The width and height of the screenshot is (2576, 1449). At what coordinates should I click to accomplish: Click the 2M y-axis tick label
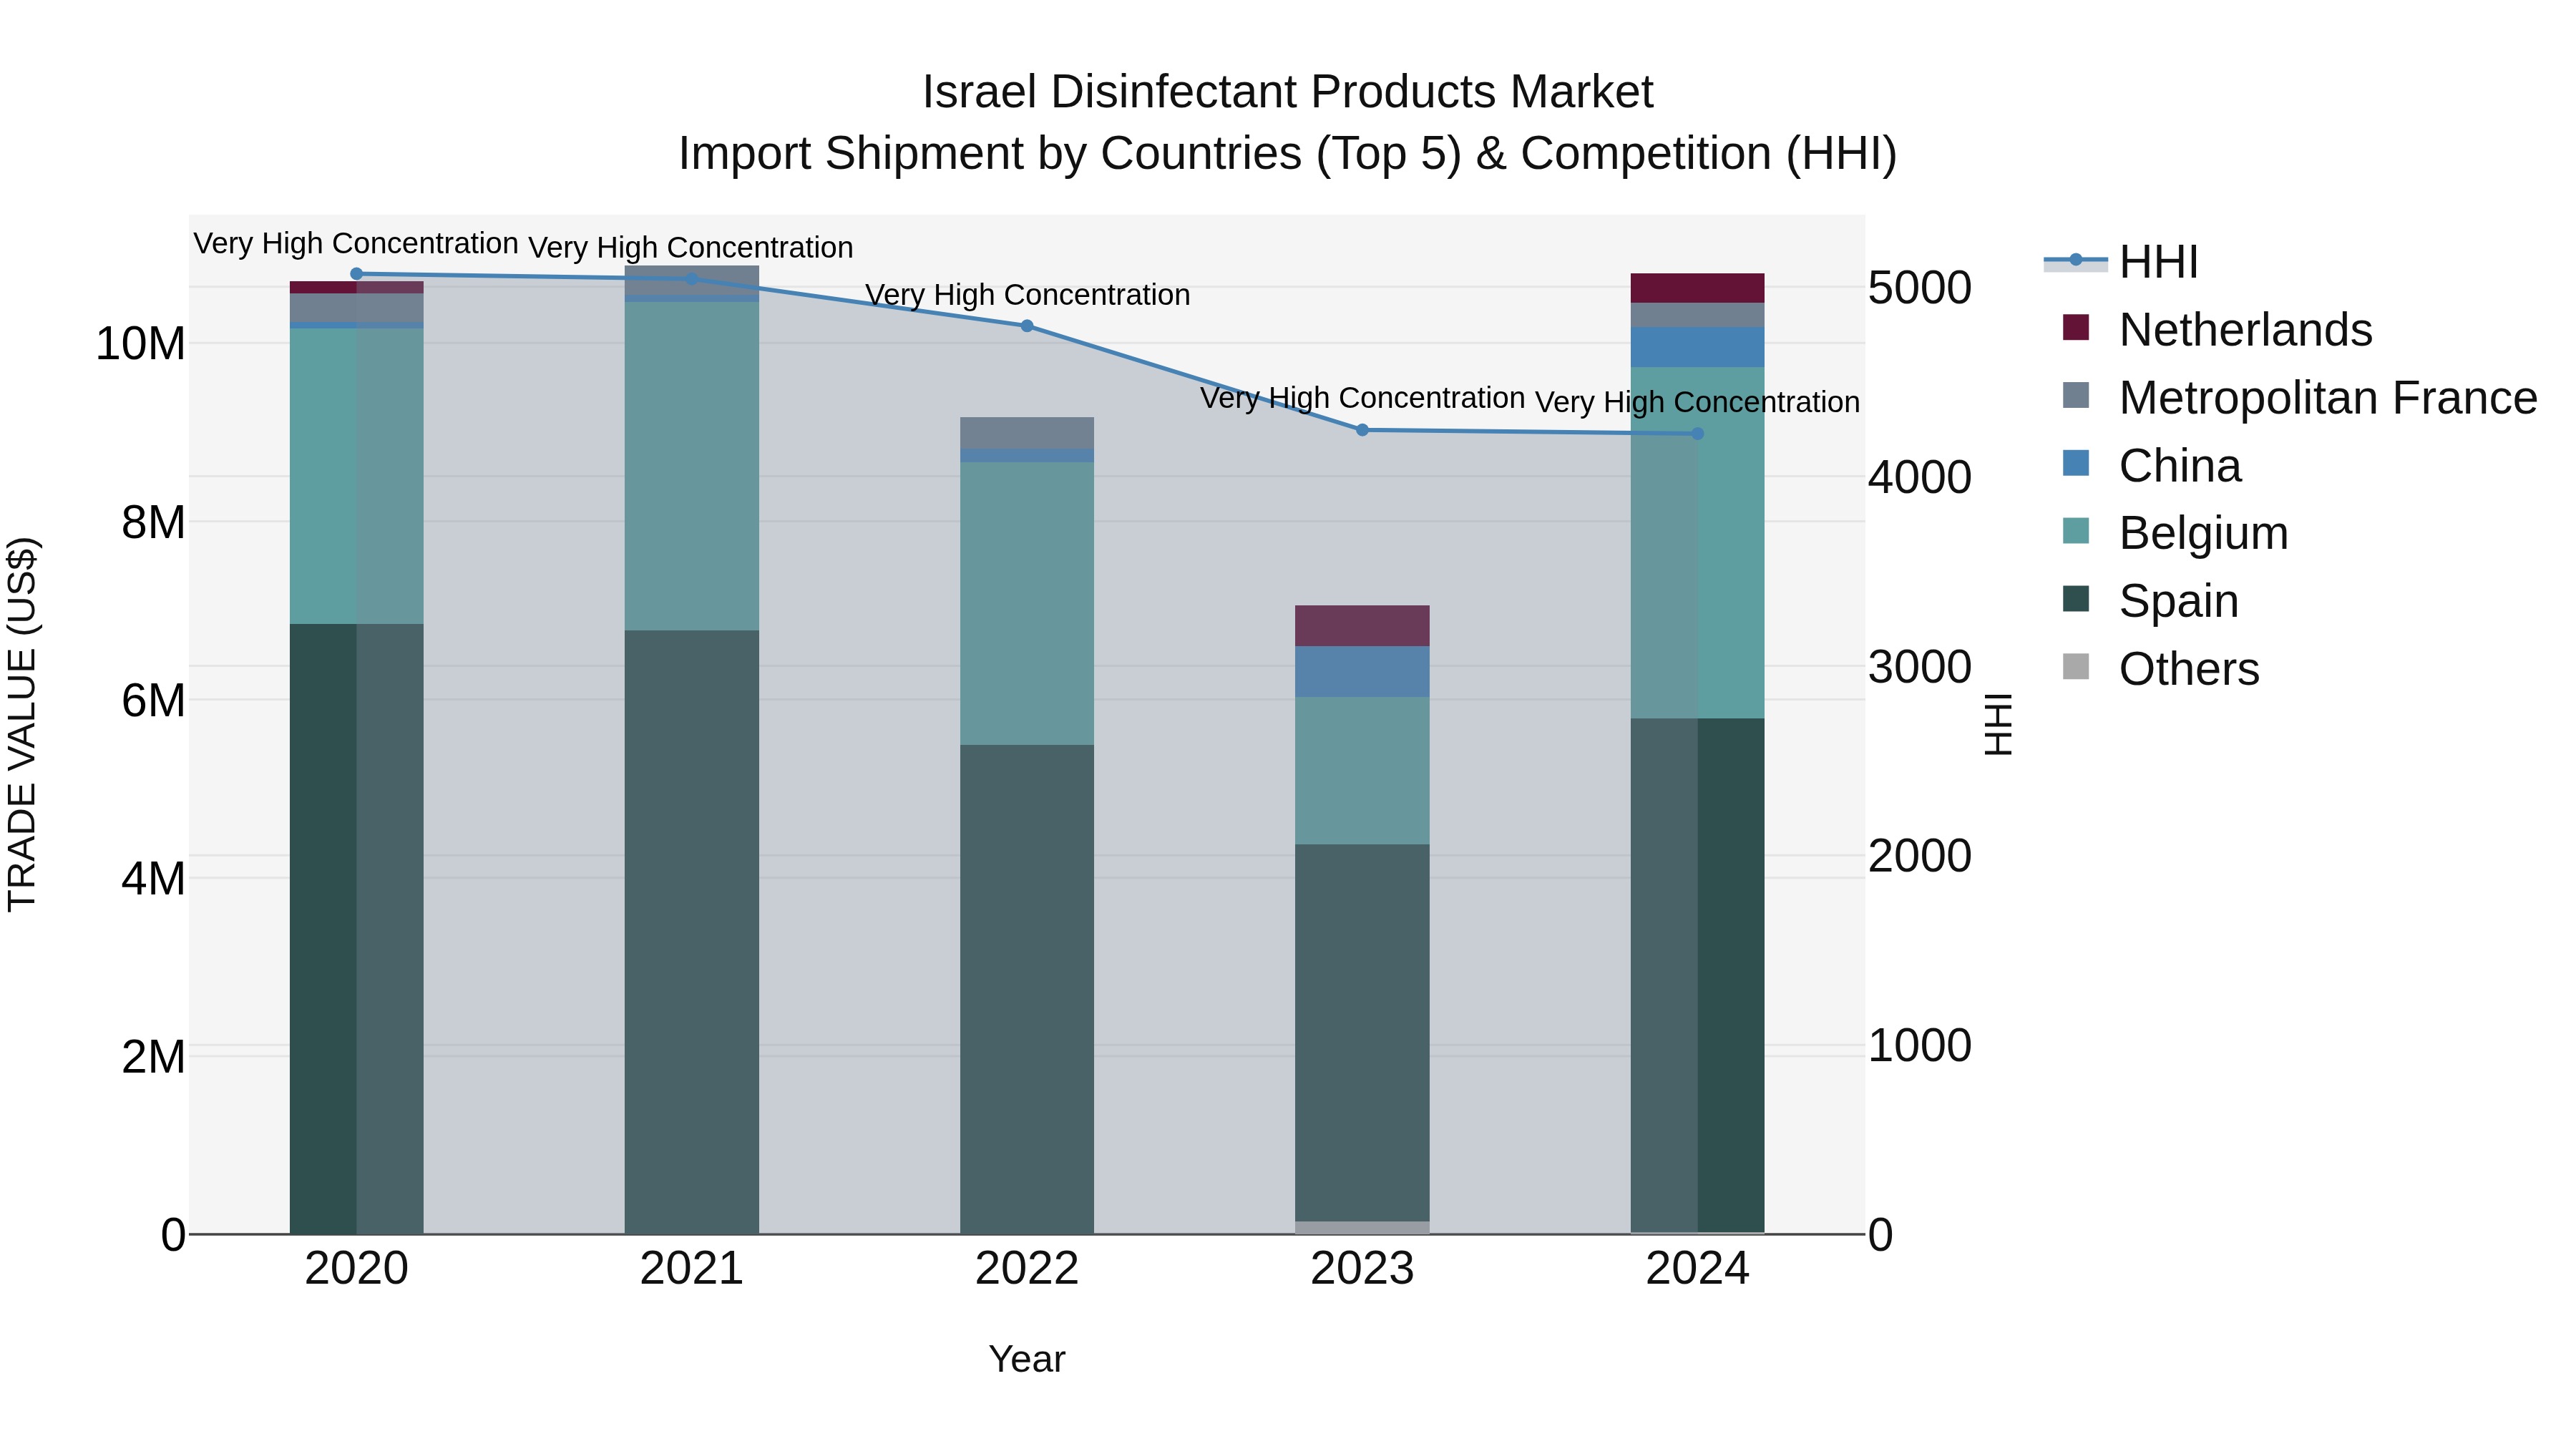coord(154,1057)
